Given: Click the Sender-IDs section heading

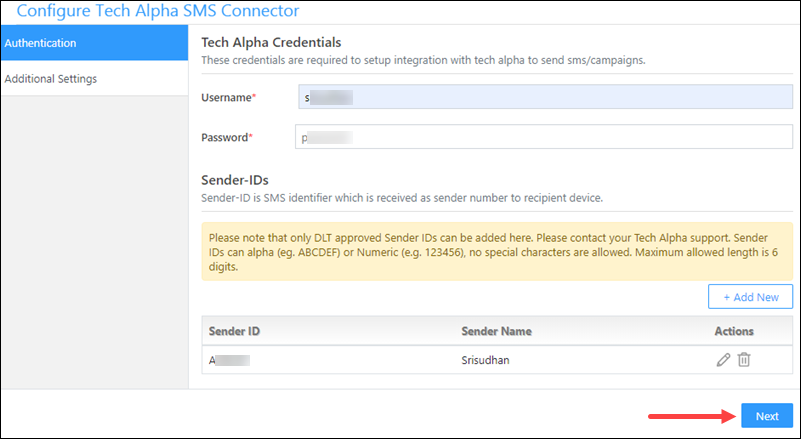Looking at the screenshot, I should 235,180.
